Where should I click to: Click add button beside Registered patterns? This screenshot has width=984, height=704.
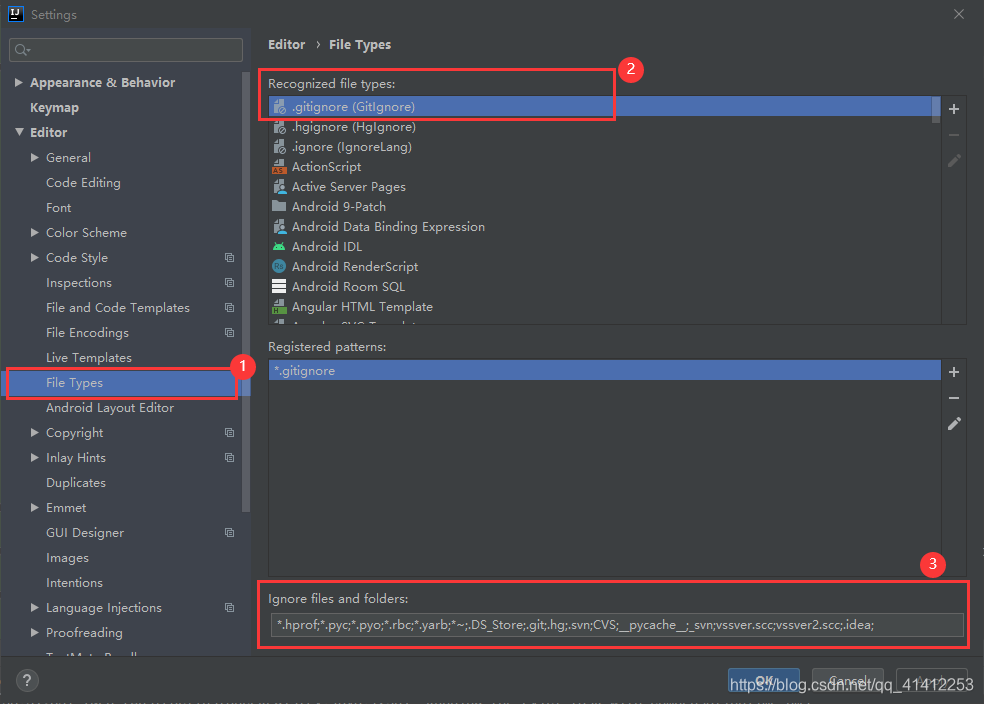954,372
